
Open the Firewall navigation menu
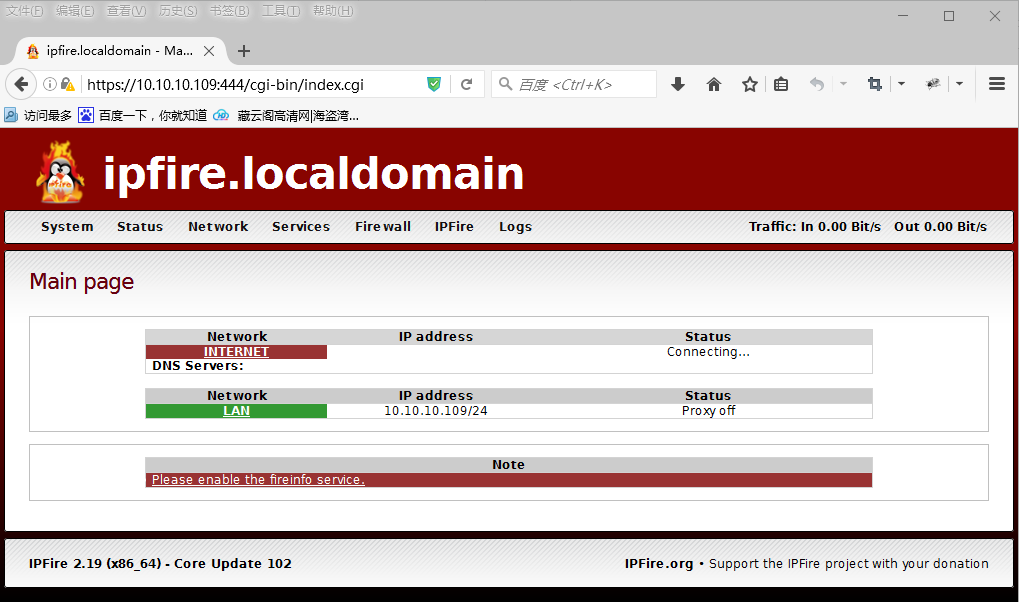point(383,226)
